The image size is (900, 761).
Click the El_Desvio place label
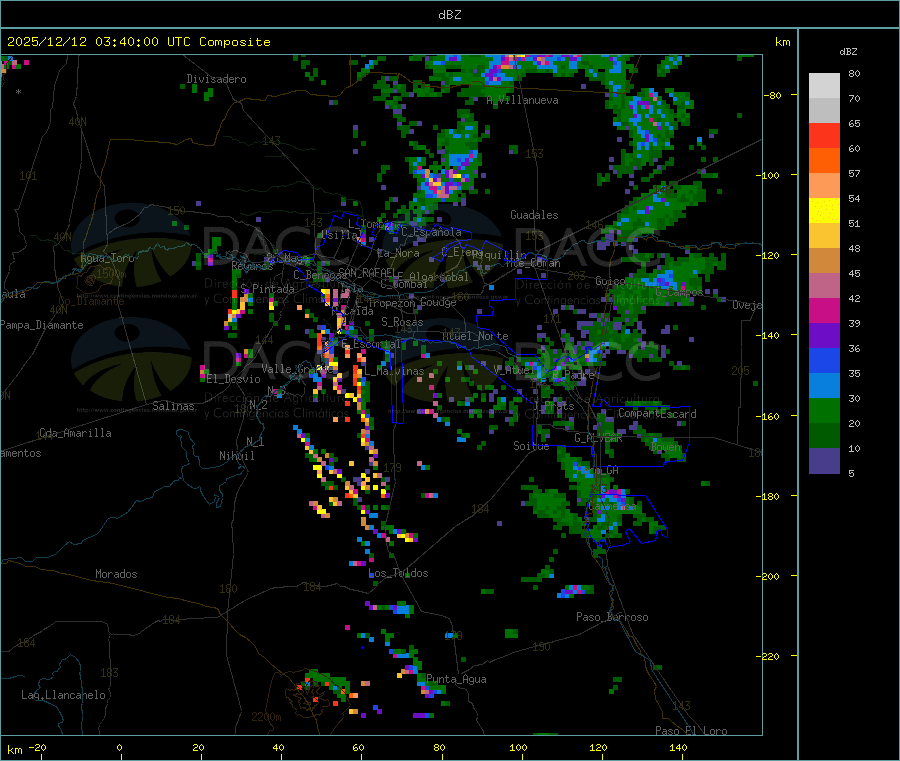tap(233, 379)
